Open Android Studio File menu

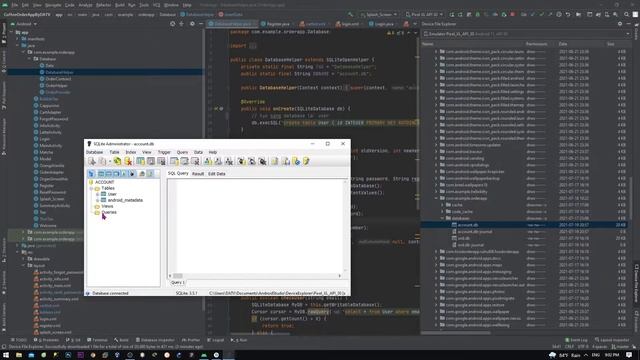click(15, 5)
